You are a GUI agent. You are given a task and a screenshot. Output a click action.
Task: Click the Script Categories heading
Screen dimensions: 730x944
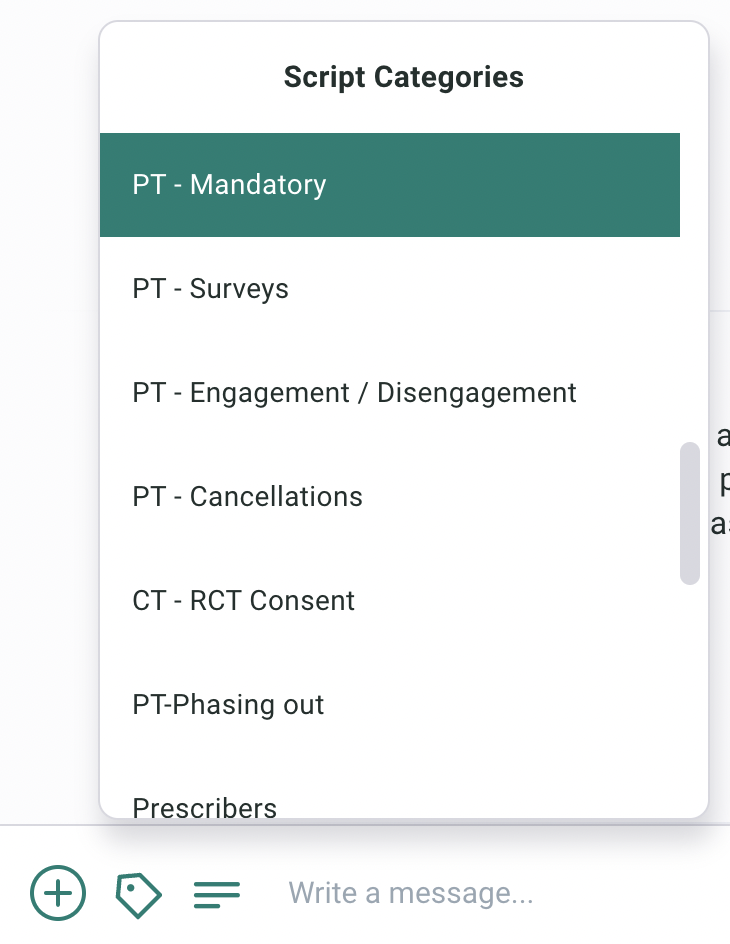pos(404,77)
